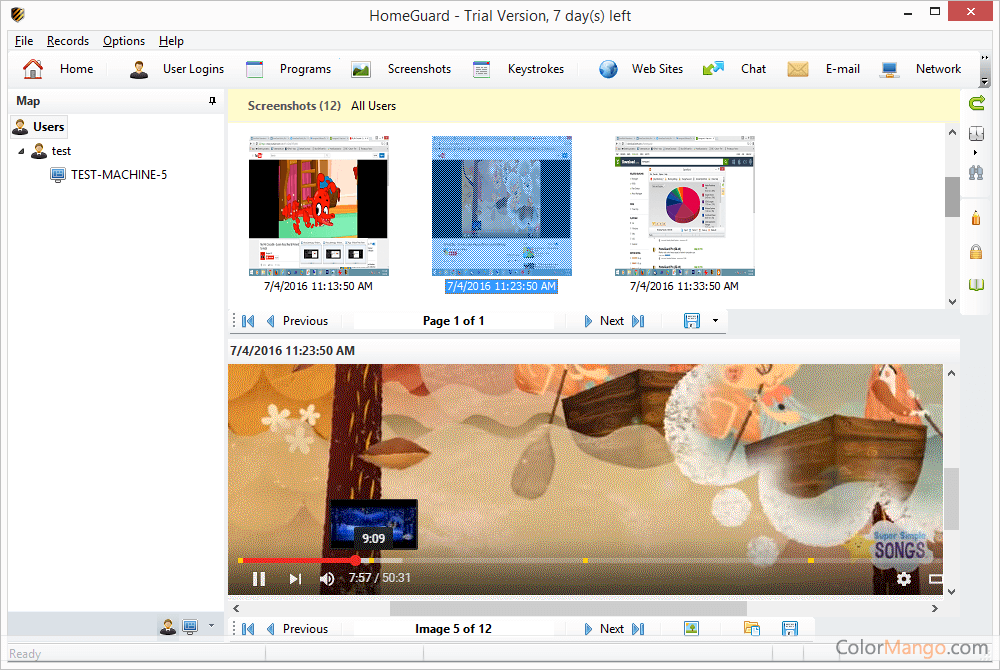Click the orange padlock icon
Image resolution: width=1000 pixels, height=670 pixels.
pyautogui.click(x=977, y=252)
